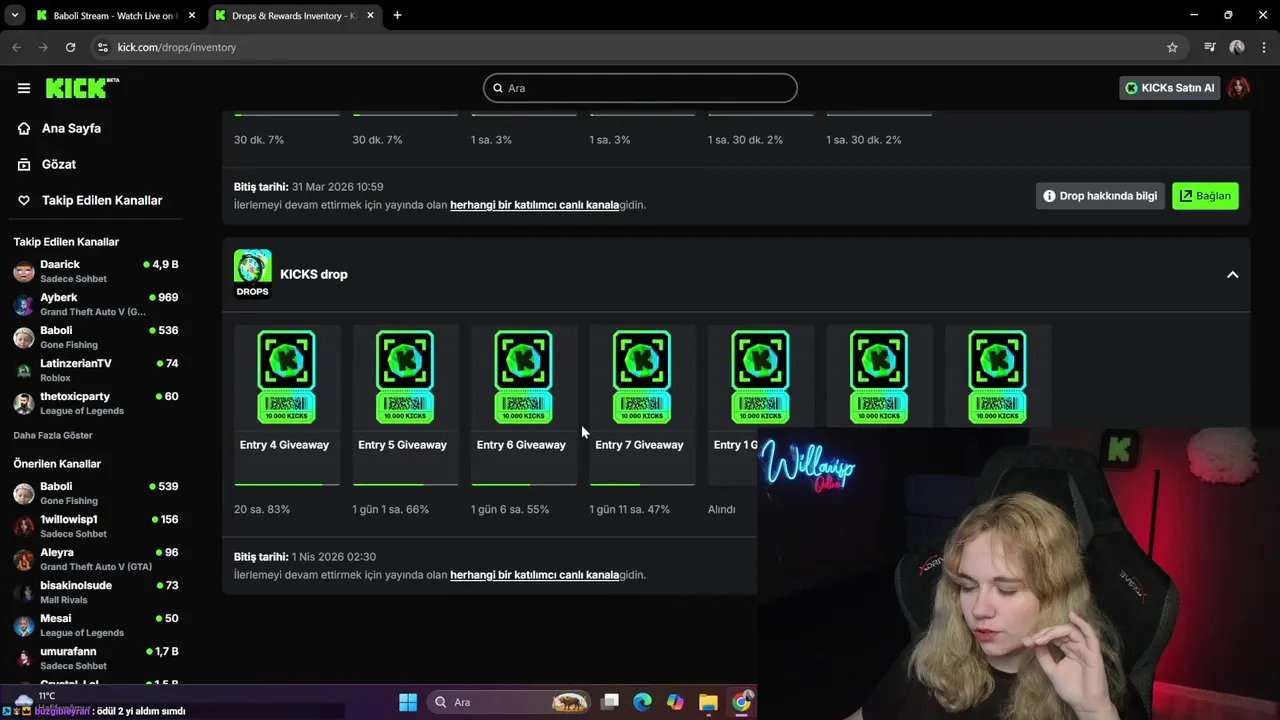Close the Baboli Stream tab
This screenshot has height=720, width=1280.
click(x=192, y=15)
